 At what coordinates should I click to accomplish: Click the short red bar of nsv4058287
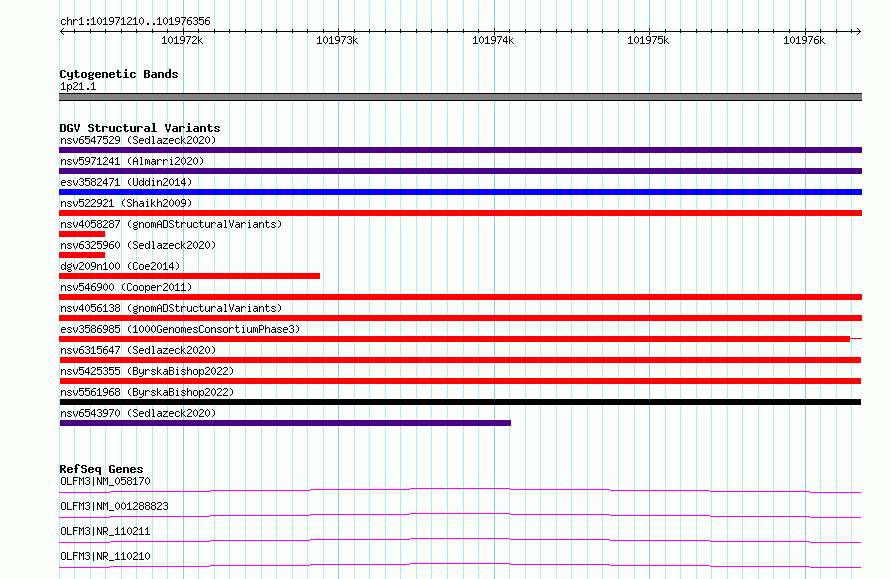[x=82, y=234]
